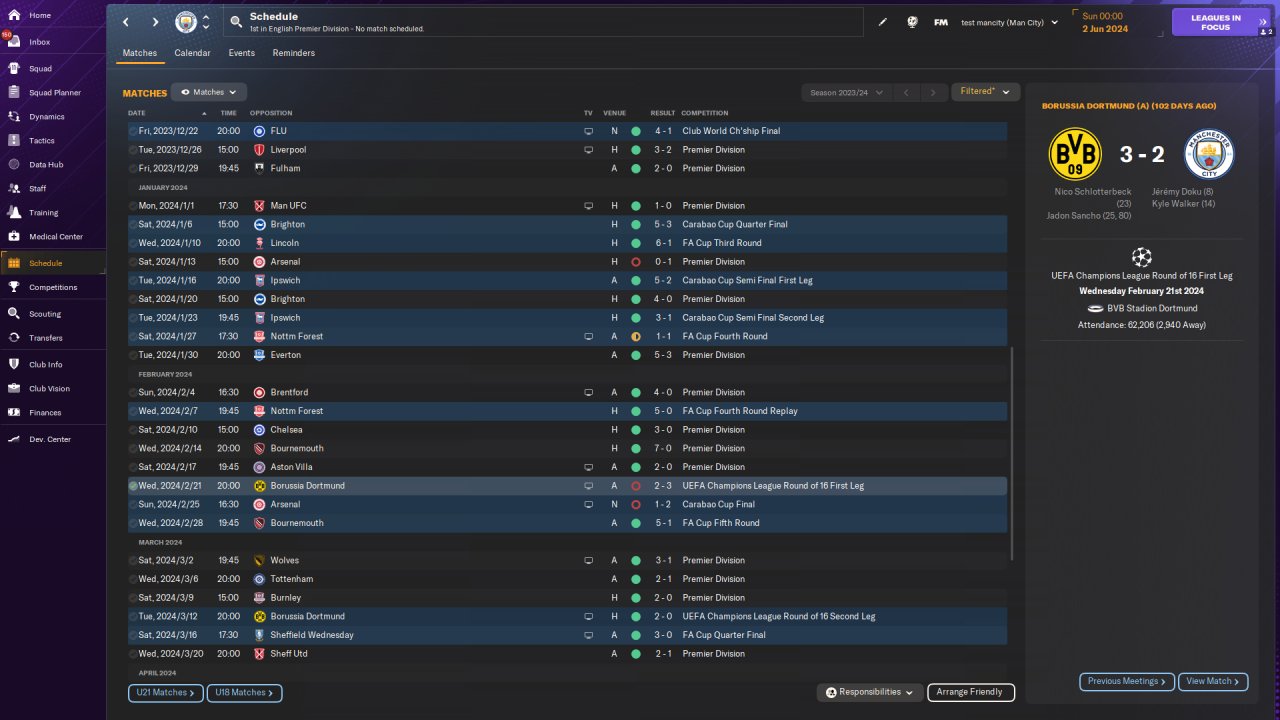This screenshot has width=1280, height=720.
Task: Open the U21 Matches button
Action: tap(166, 692)
